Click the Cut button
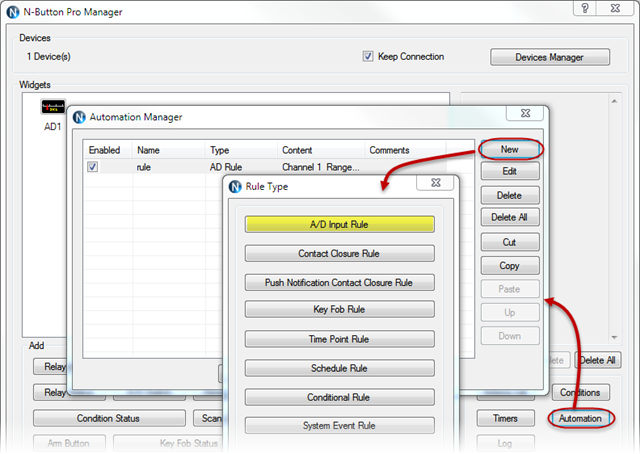 tap(509, 242)
